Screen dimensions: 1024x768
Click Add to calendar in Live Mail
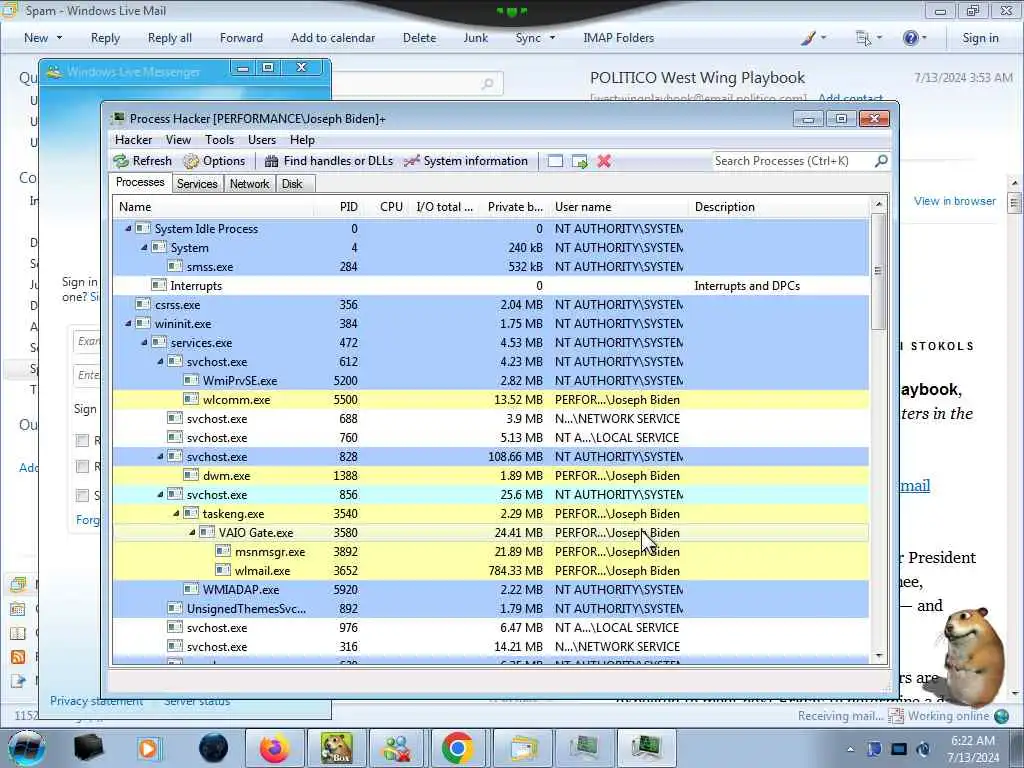point(333,38)
